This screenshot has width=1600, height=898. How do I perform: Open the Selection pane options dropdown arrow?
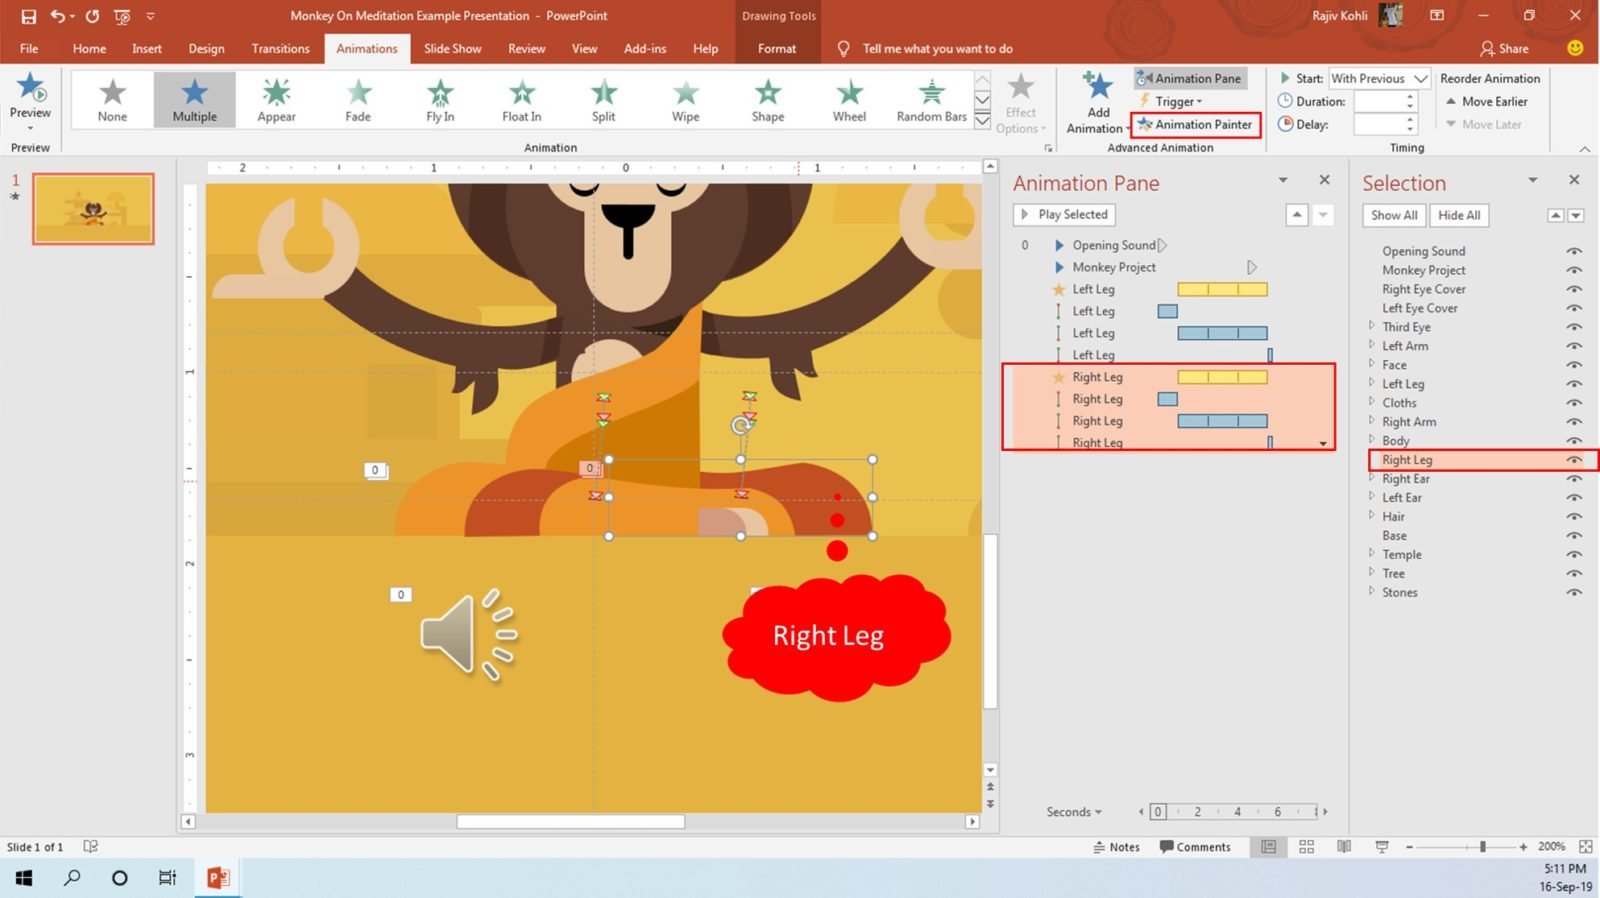(x=1532, y=180)
